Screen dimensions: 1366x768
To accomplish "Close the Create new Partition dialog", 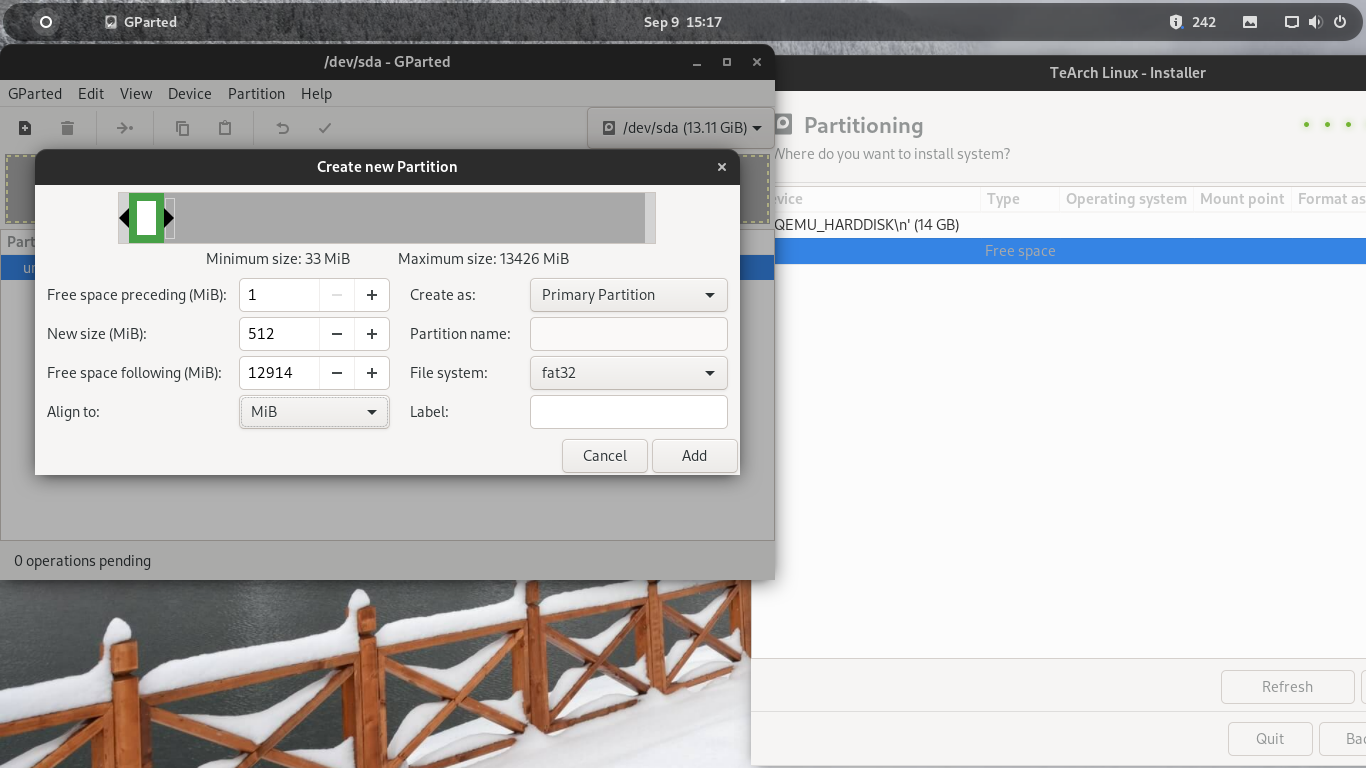I will tap(722, 167).
